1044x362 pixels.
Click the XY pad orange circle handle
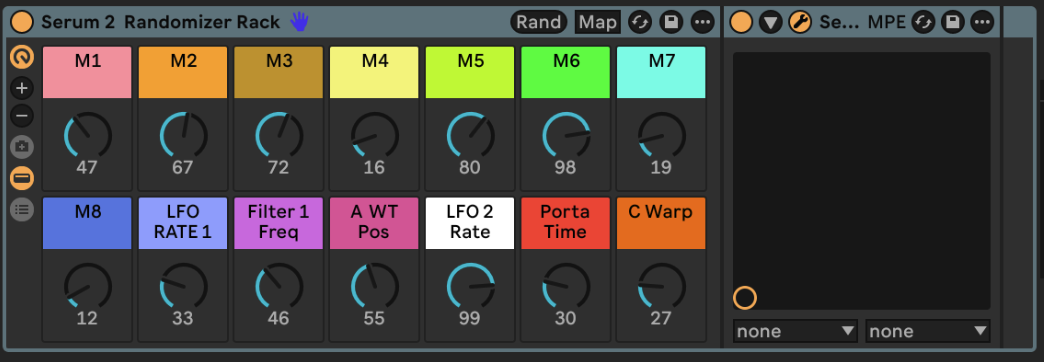coord(745,297)
